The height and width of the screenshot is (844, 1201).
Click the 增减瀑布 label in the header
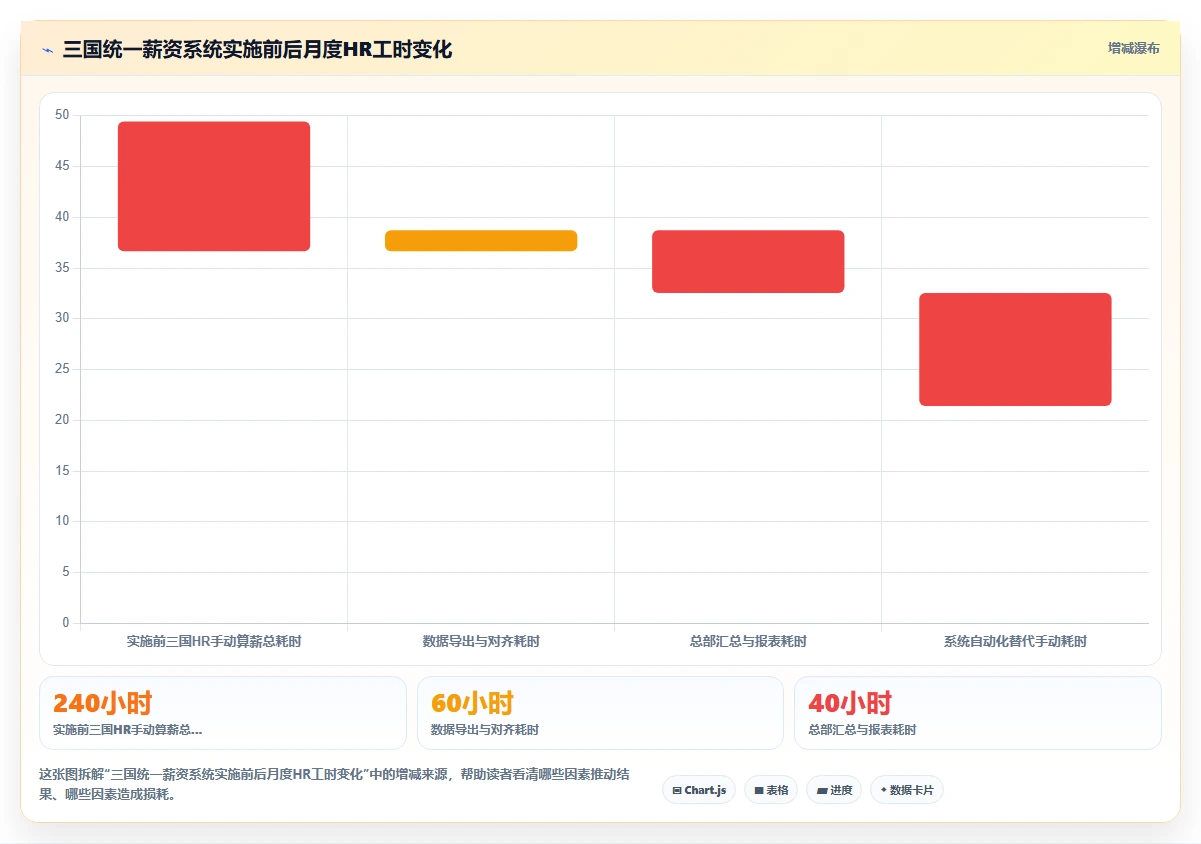point(1133,48)
